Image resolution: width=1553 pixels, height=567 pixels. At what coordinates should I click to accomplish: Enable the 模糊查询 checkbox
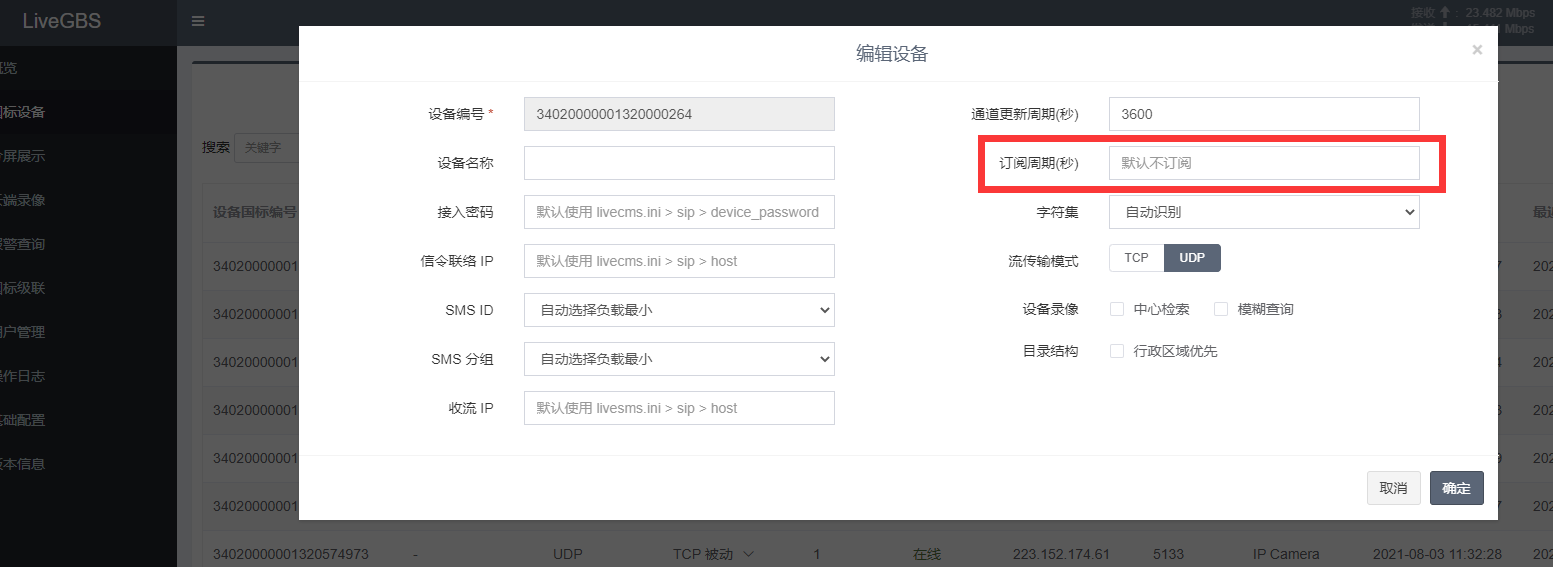[x=1221, y=309]
